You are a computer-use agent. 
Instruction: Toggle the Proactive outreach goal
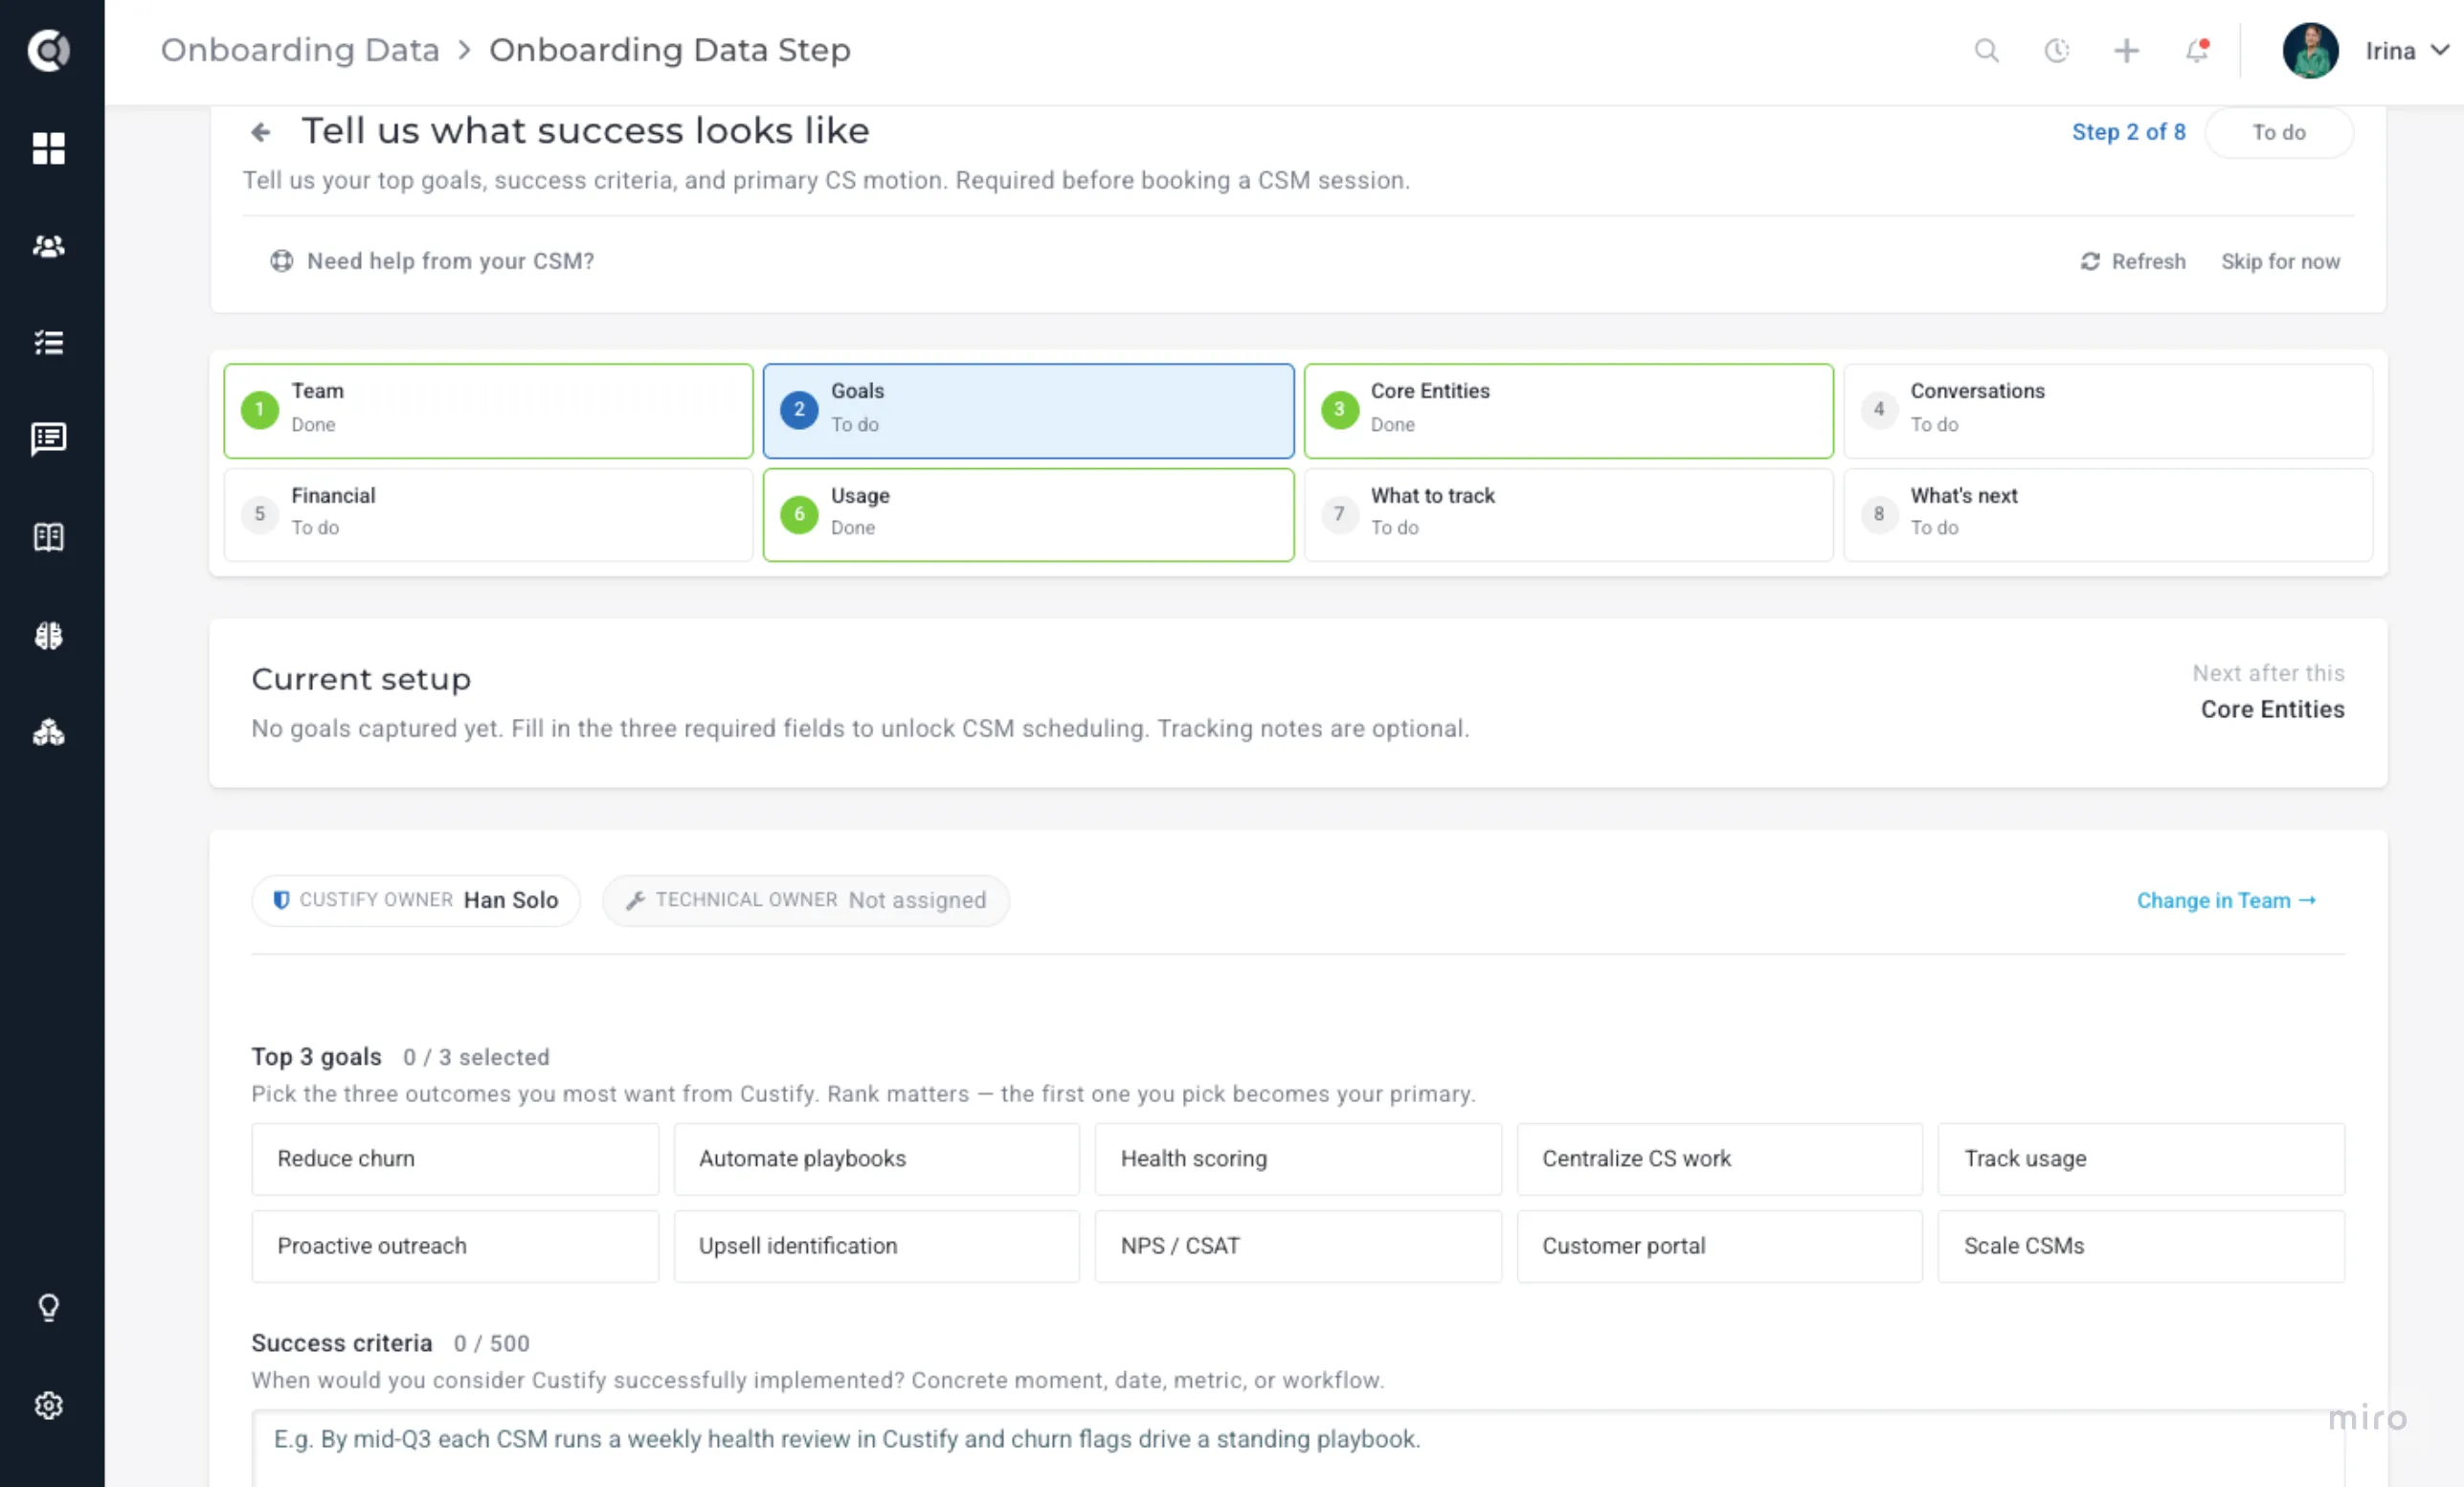pos(455,1247)
